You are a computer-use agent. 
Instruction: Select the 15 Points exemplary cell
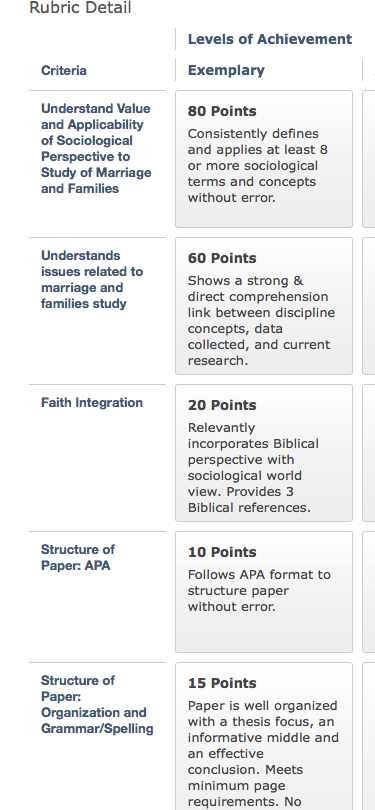point(264,737)
